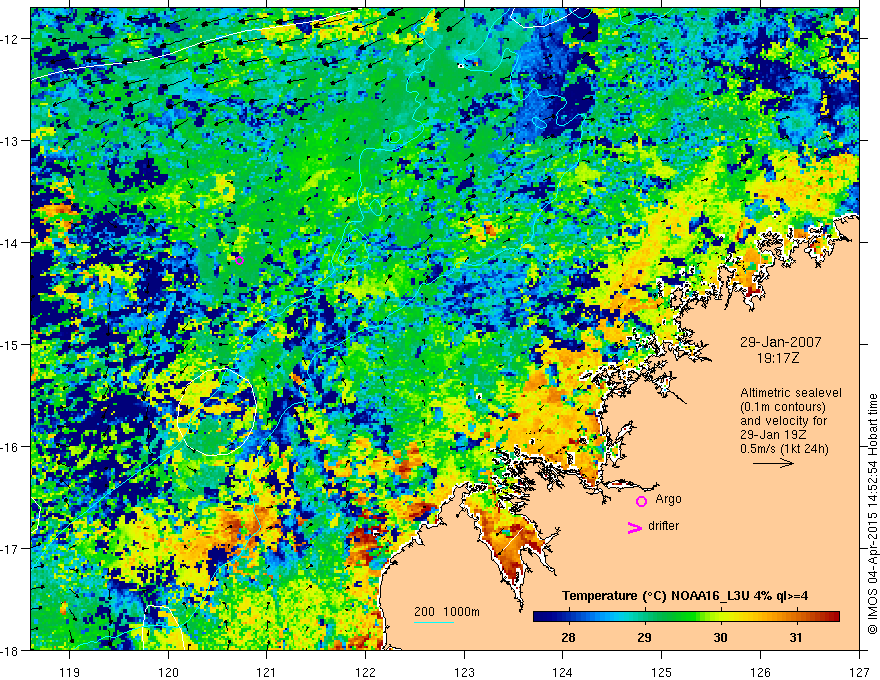The width and height of the screenshot is (880, 680).
Task: Click the longitude axis label 122
Action: (365, 672)
